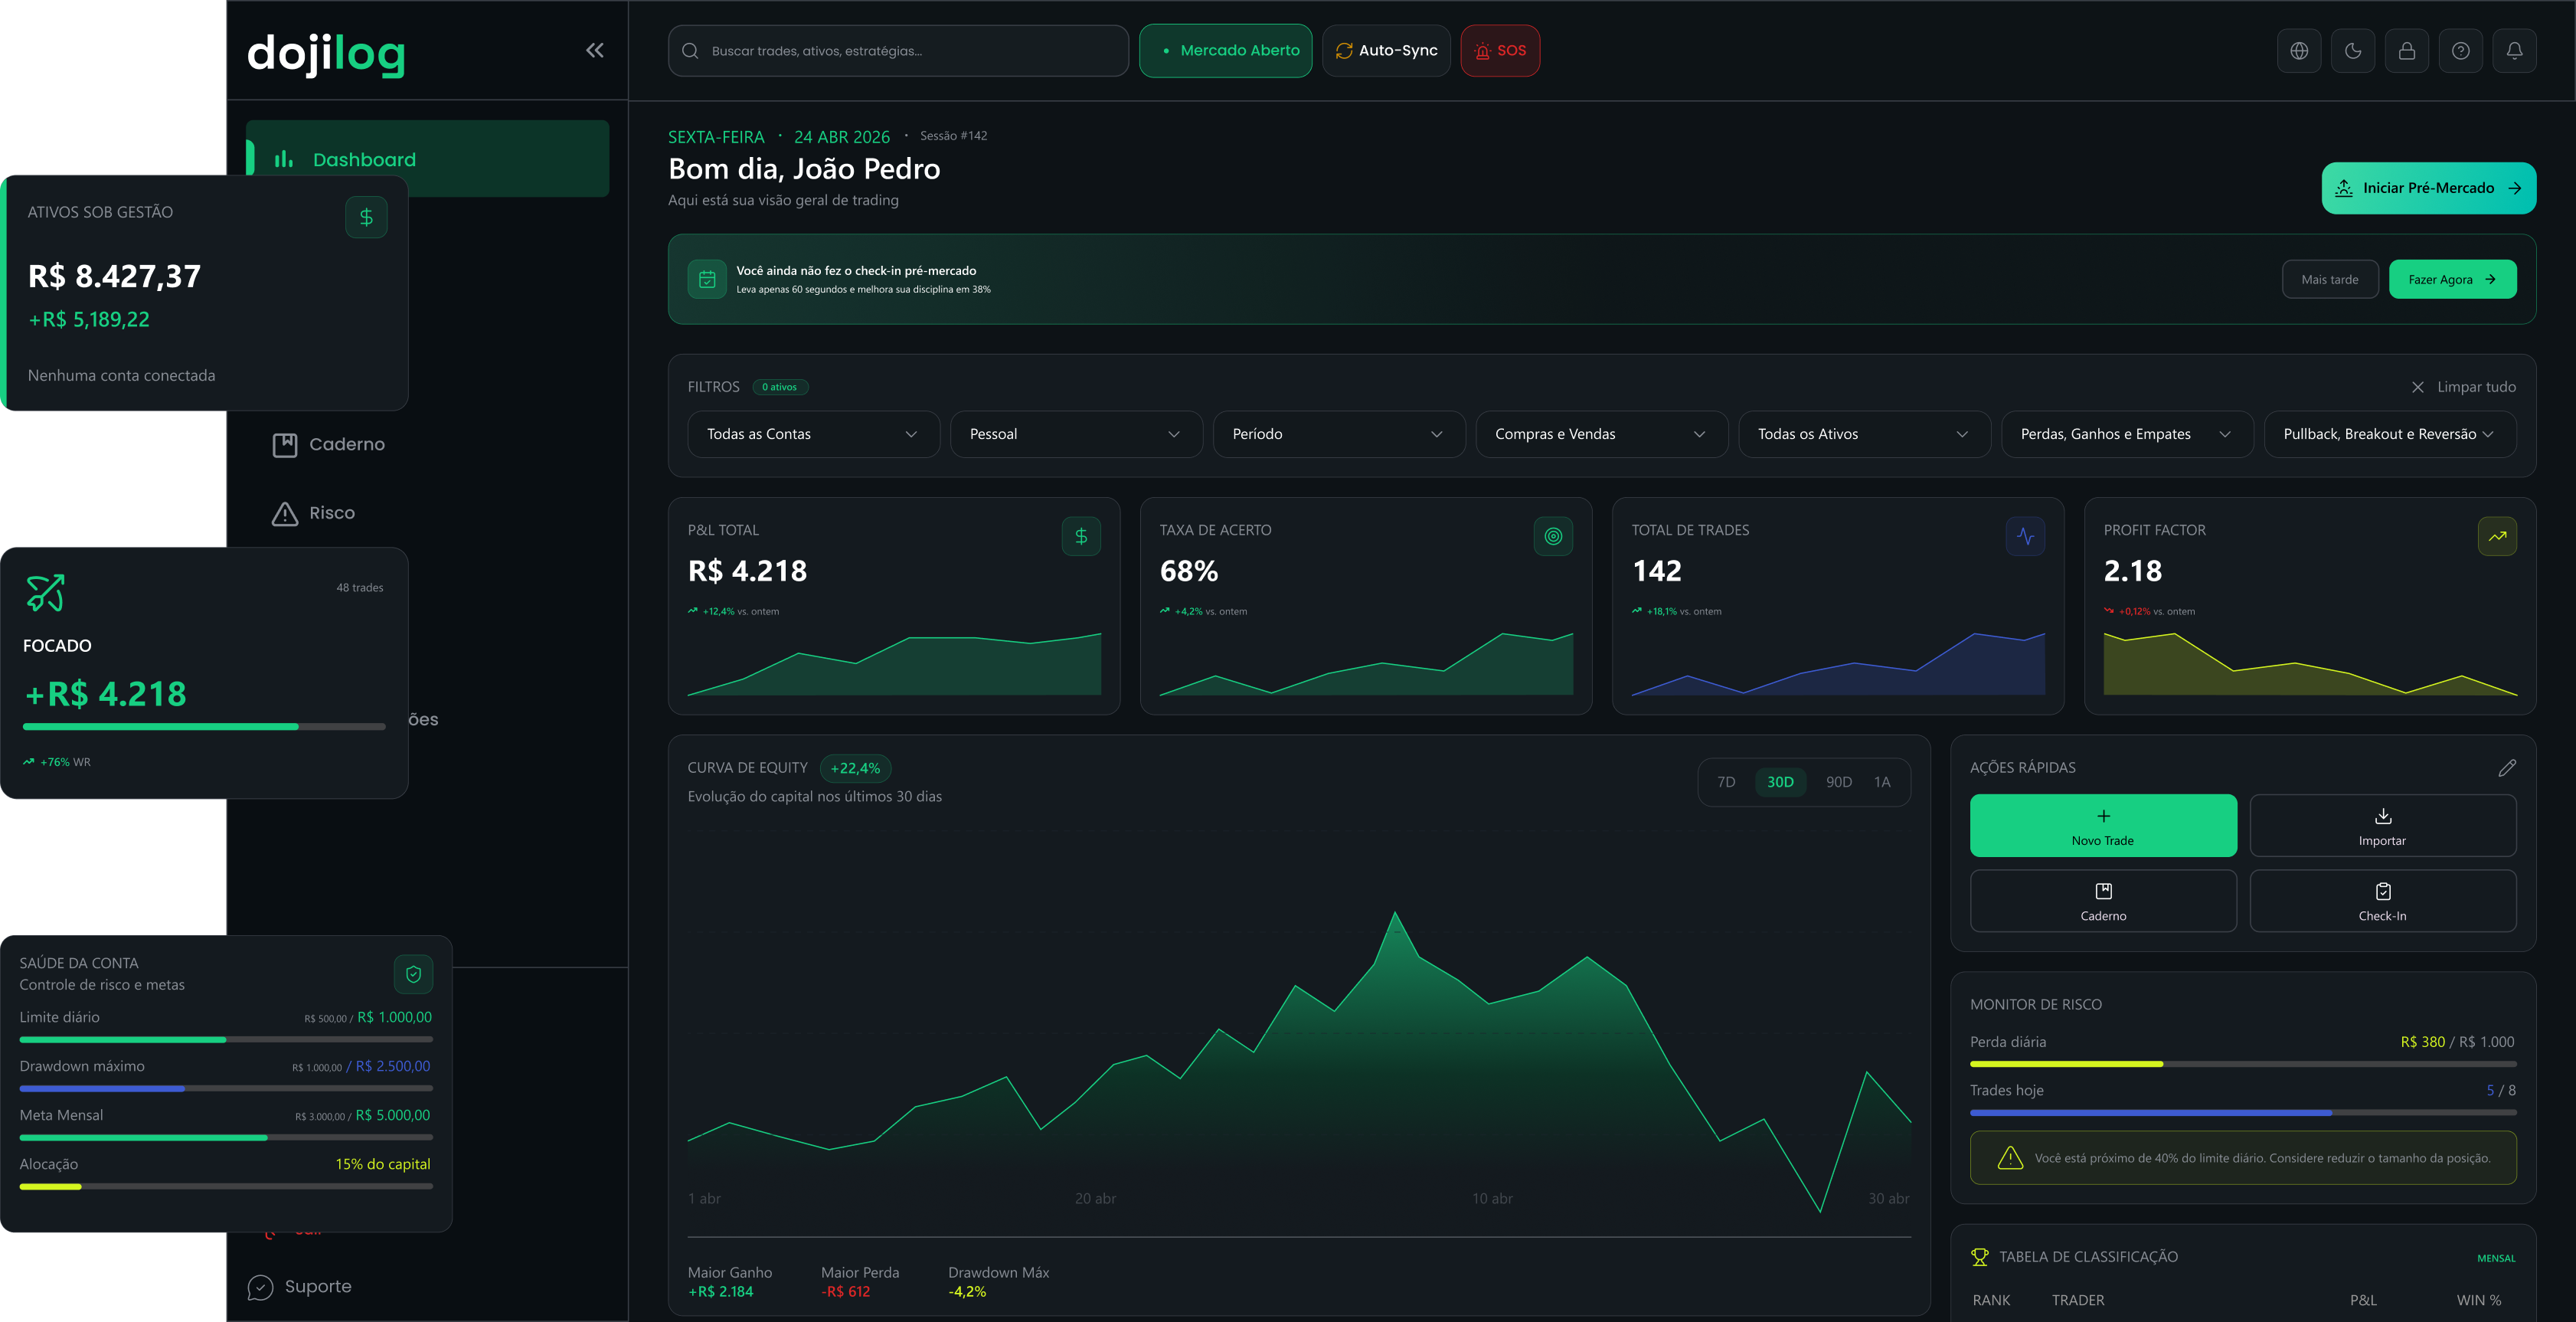Click calendar check icon in pre-market banner
This screenshot has width=2576, height=1322.
(x=707, y=279)
